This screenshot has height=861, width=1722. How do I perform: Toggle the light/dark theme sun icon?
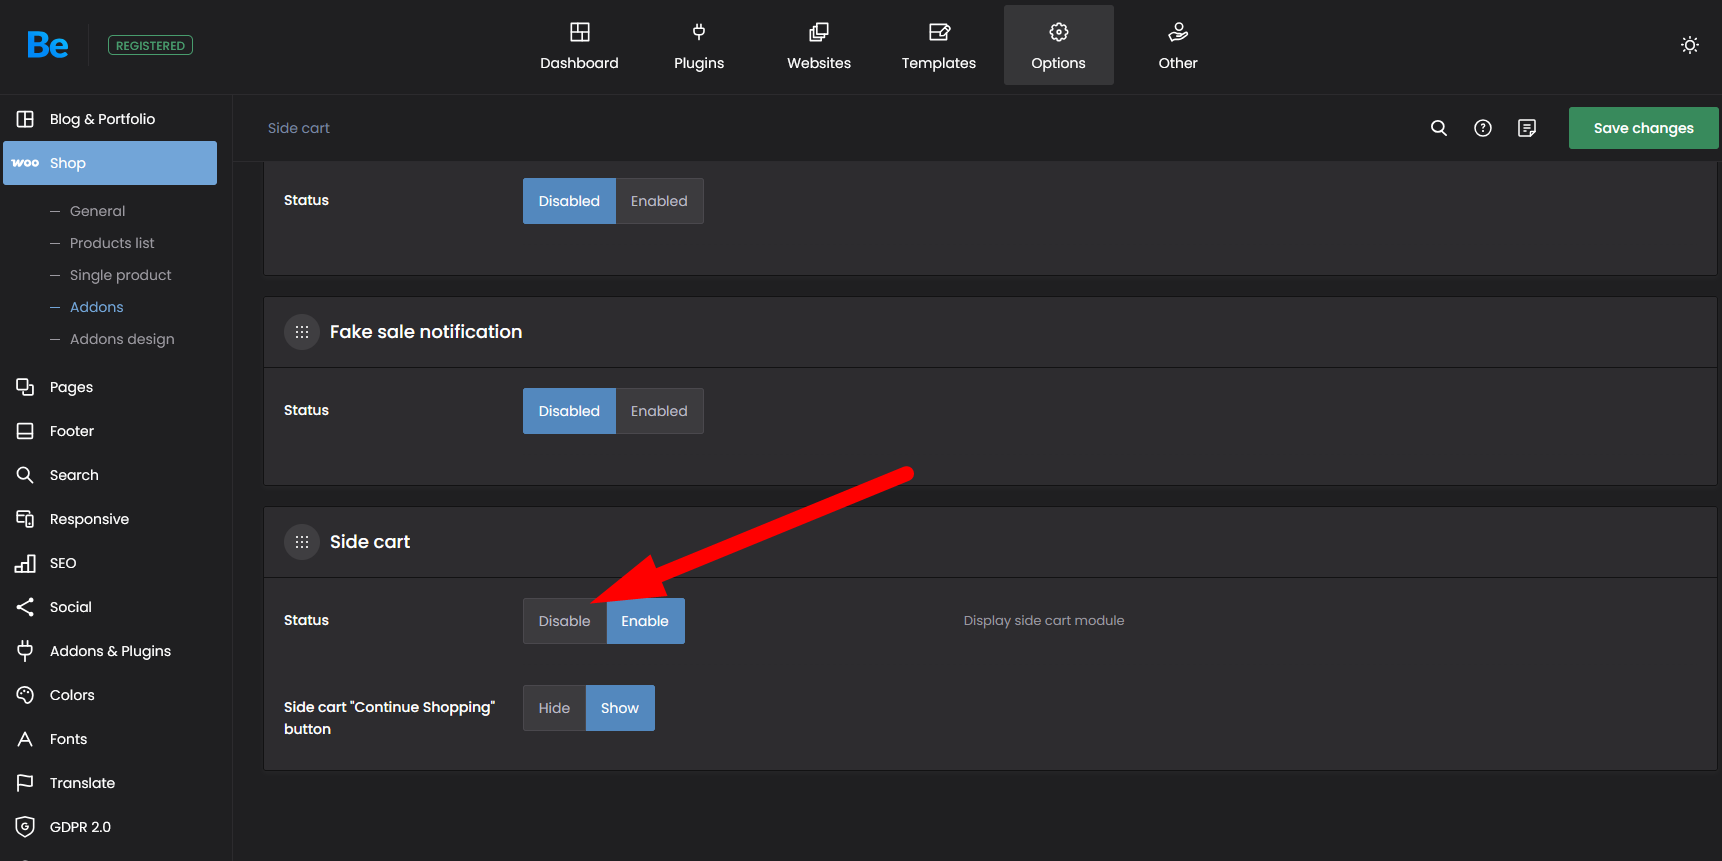click(x=1690, y=45)
